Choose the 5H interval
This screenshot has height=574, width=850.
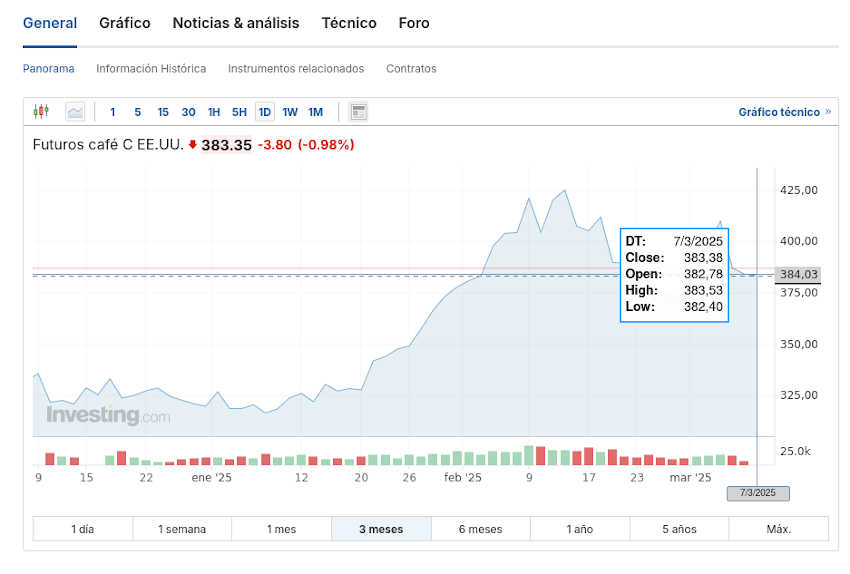(239, 112)
